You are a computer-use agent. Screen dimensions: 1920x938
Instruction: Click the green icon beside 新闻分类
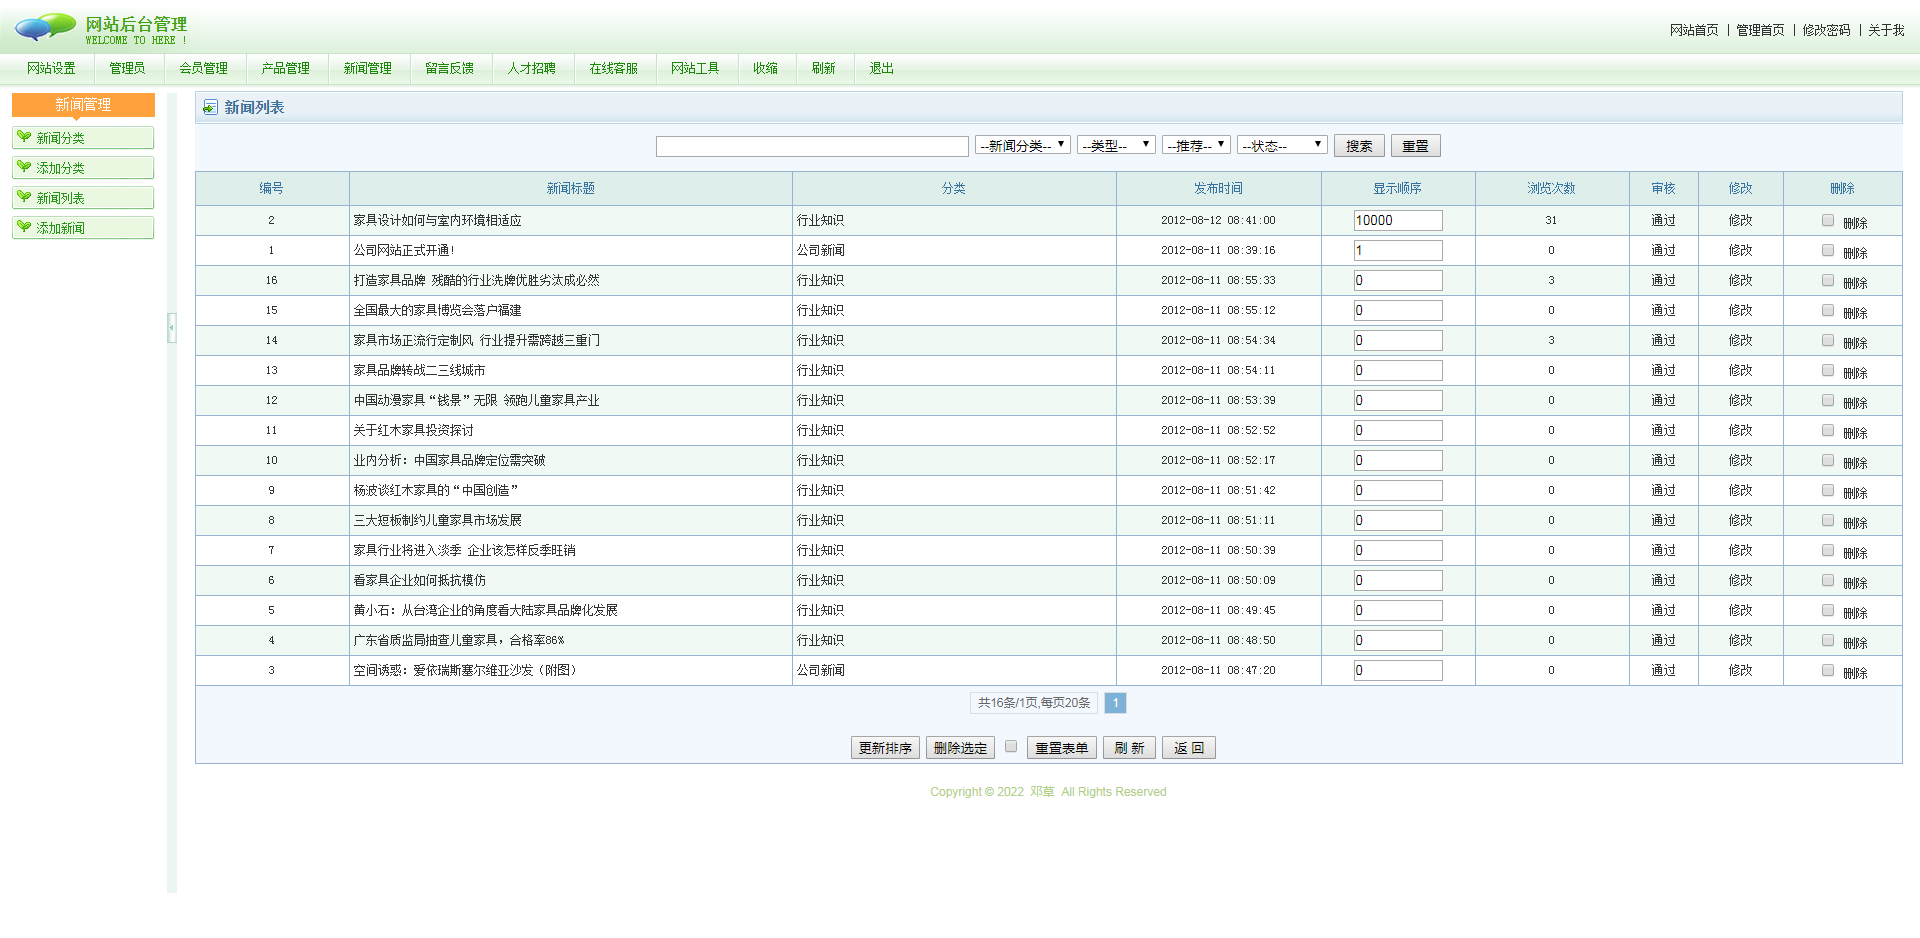[x=24, y=137]
